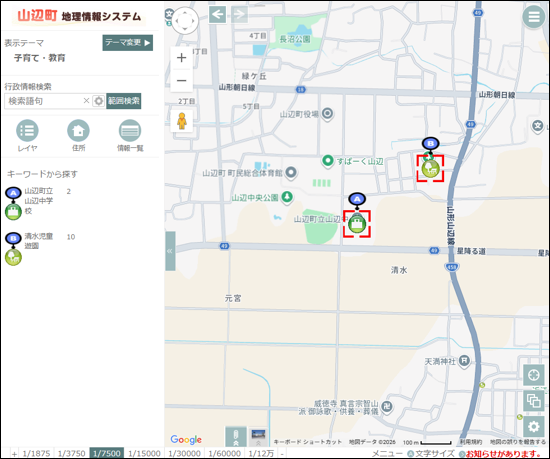550x459 pixels.
Task: Select the active 1/7500 scale tab
Action: [107, 453]
